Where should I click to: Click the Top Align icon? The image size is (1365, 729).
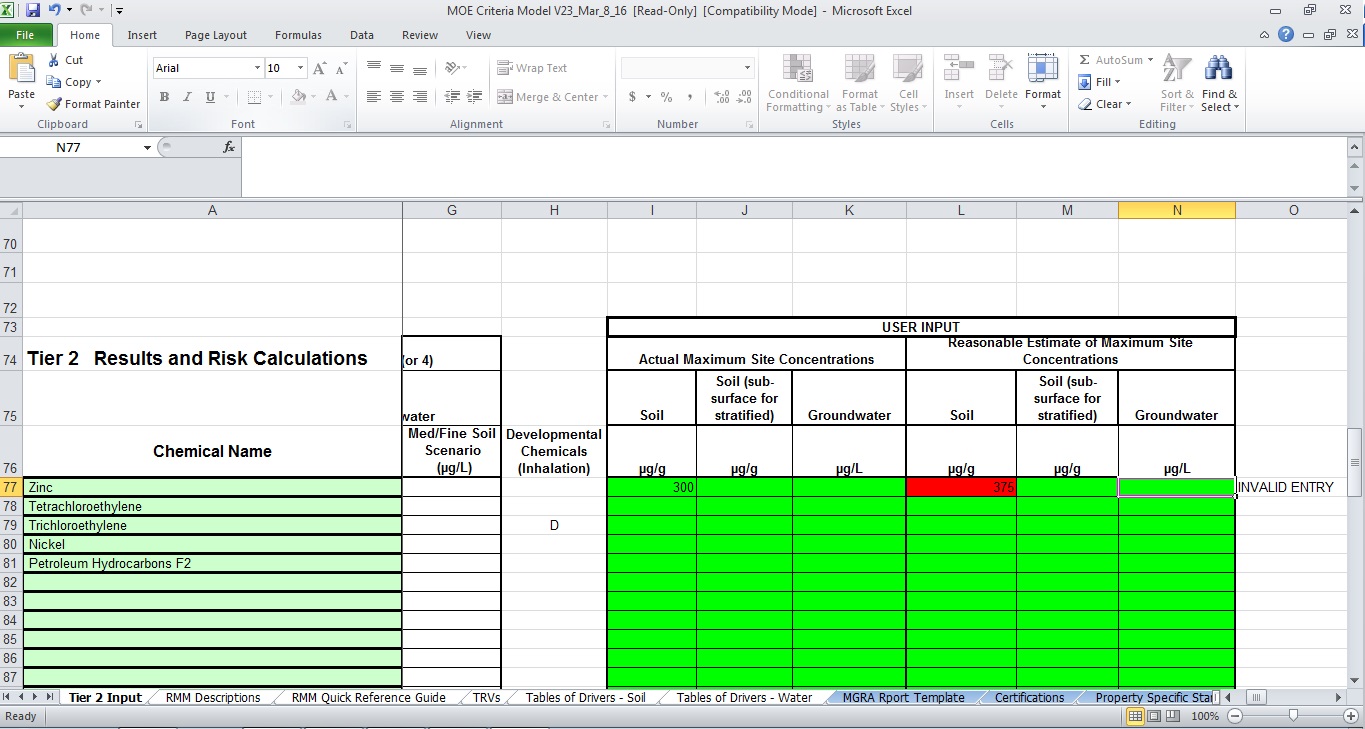pyautogui.click(x=374, y=67)
